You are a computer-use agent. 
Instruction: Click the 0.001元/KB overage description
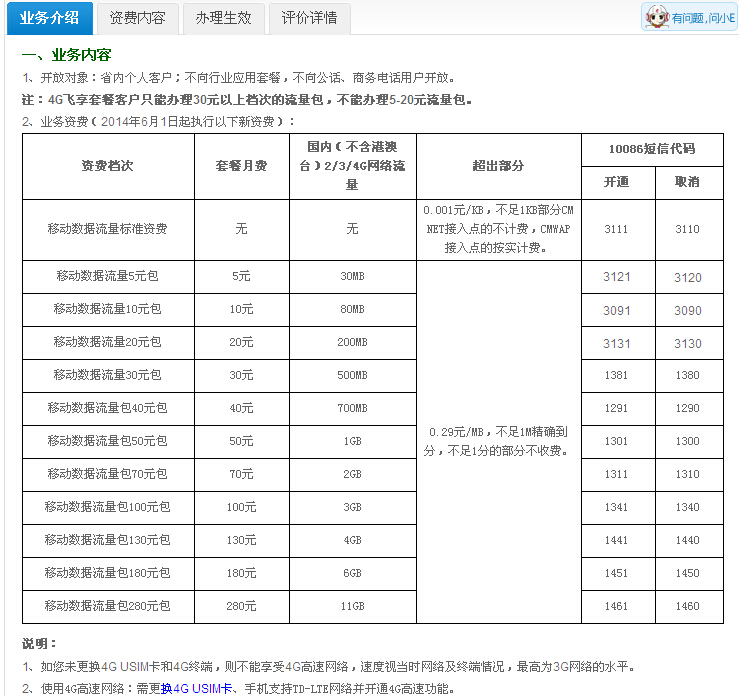[498, 229]
